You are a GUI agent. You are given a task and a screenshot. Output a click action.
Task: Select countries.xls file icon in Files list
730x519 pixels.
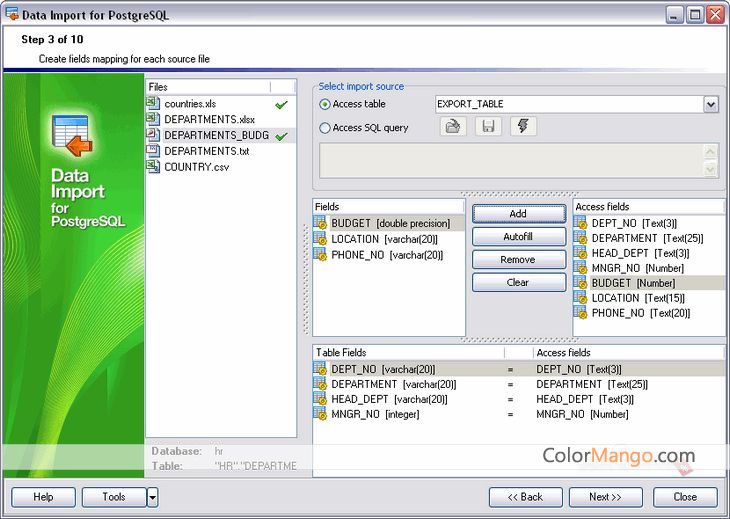click(x=154, y=104)
